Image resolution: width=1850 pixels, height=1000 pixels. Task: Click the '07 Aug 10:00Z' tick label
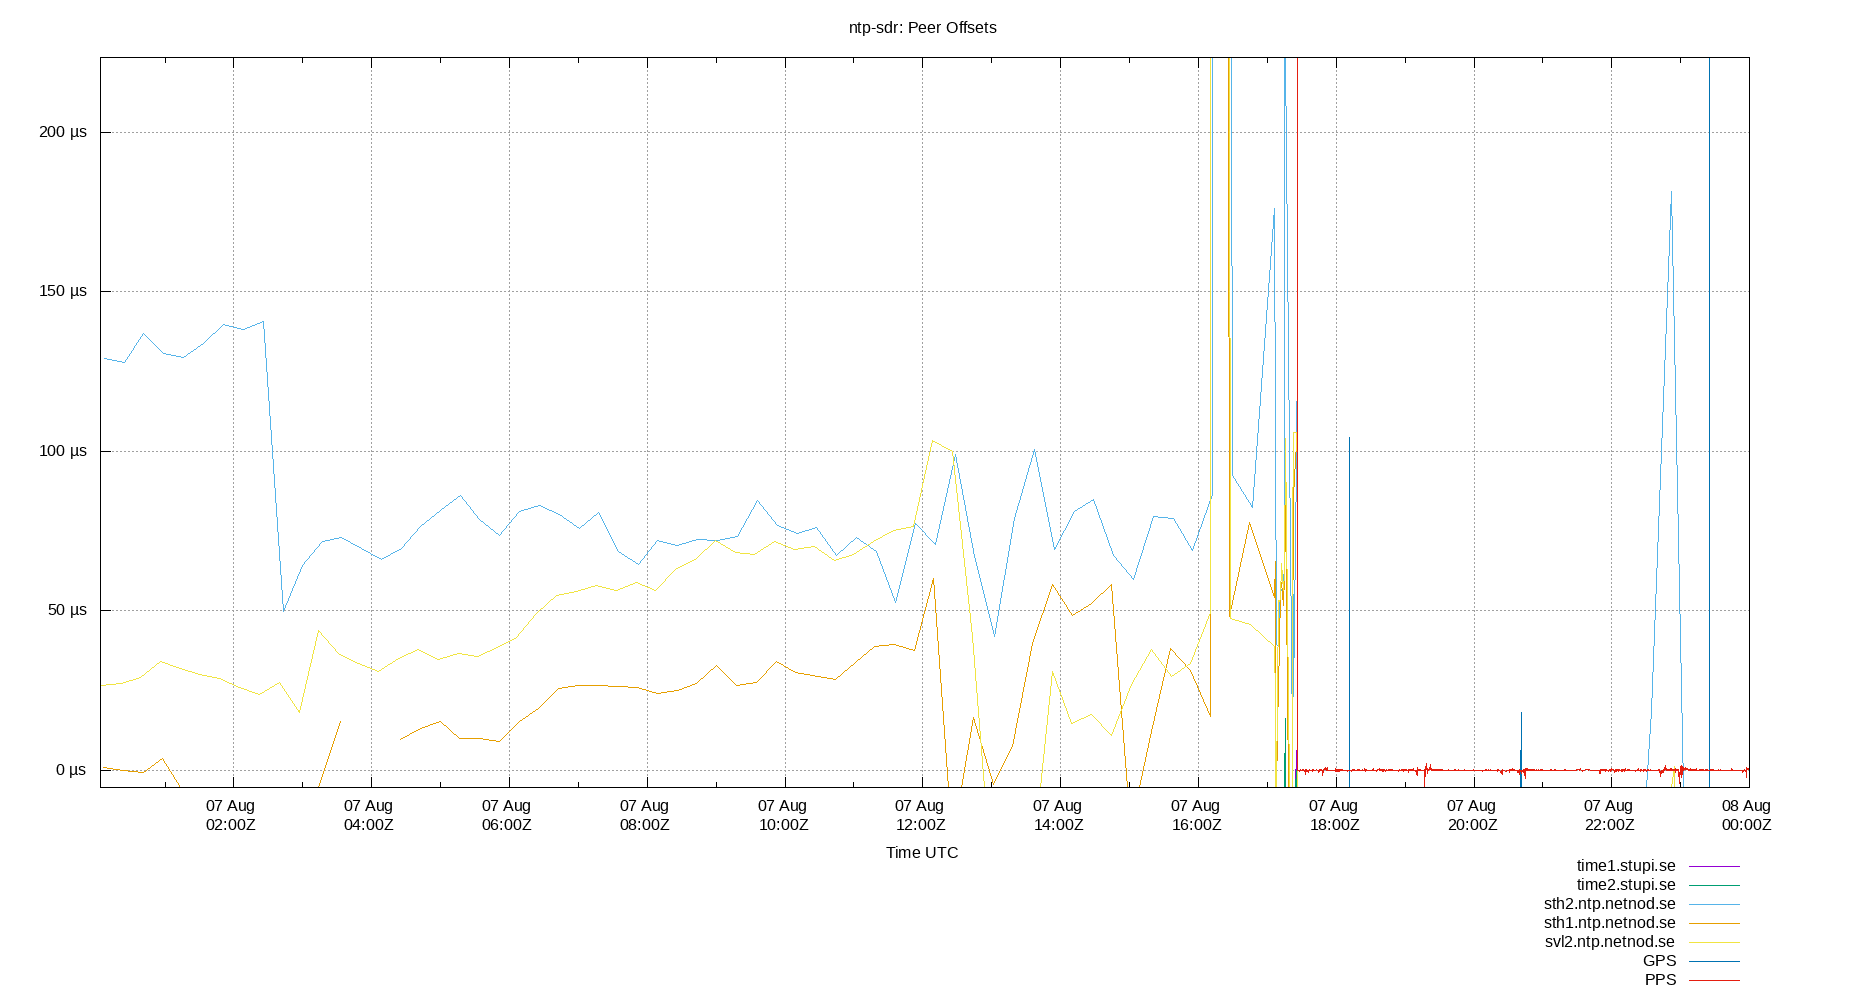click(x=783, y=815)
